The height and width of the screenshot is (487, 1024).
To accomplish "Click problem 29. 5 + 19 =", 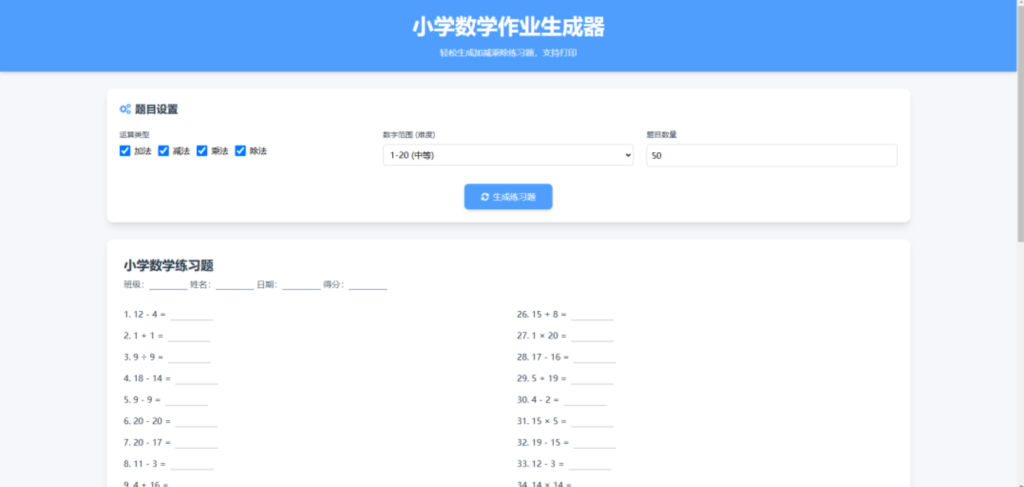I will point(542,378).
